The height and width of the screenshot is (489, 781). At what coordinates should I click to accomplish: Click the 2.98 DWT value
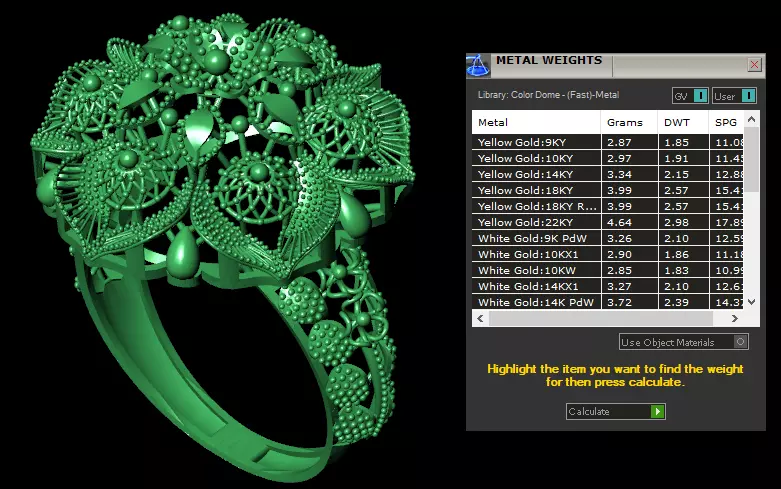(676, 222)
